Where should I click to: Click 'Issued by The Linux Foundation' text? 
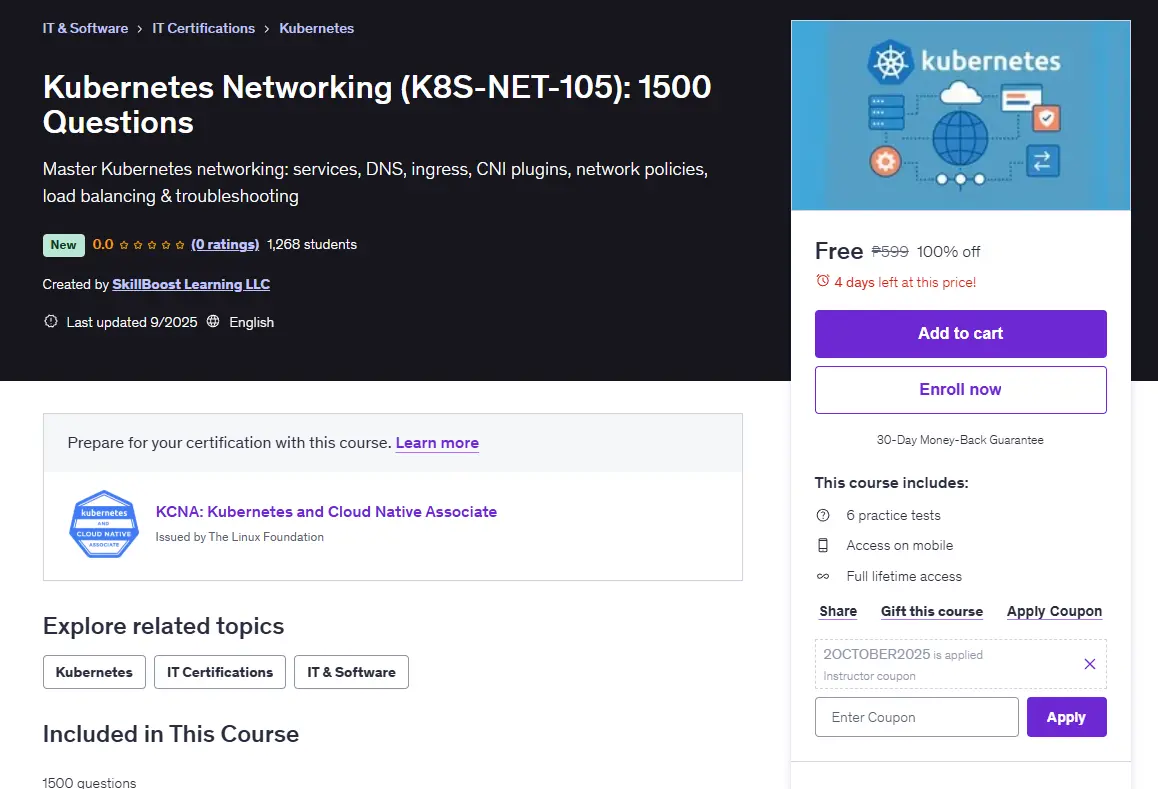point(239,537)
